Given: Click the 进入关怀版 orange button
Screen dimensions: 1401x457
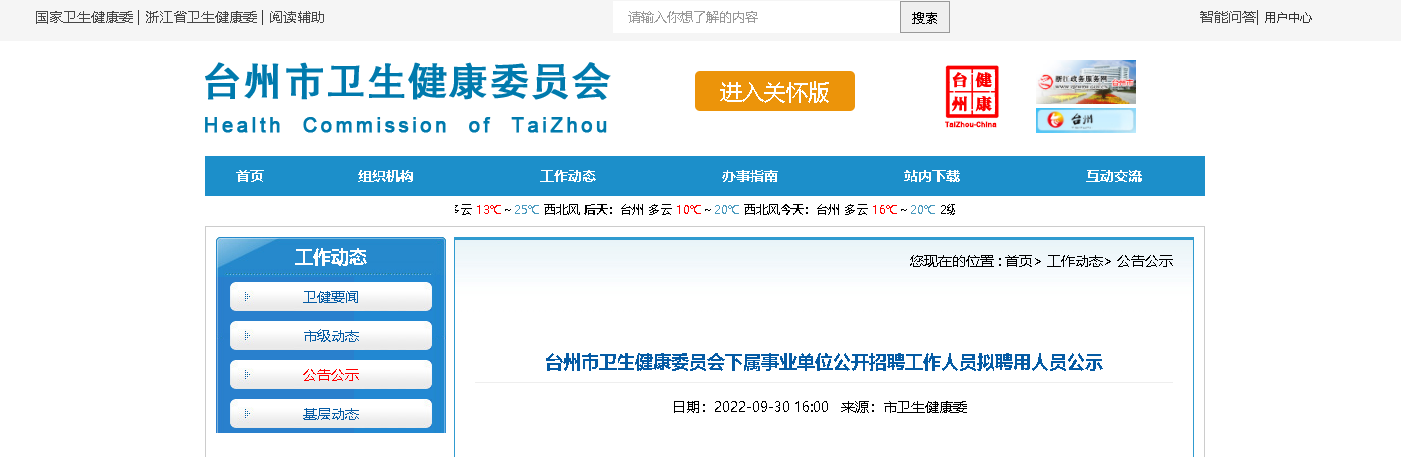Looking at the screenshot, I should (775, 91).
